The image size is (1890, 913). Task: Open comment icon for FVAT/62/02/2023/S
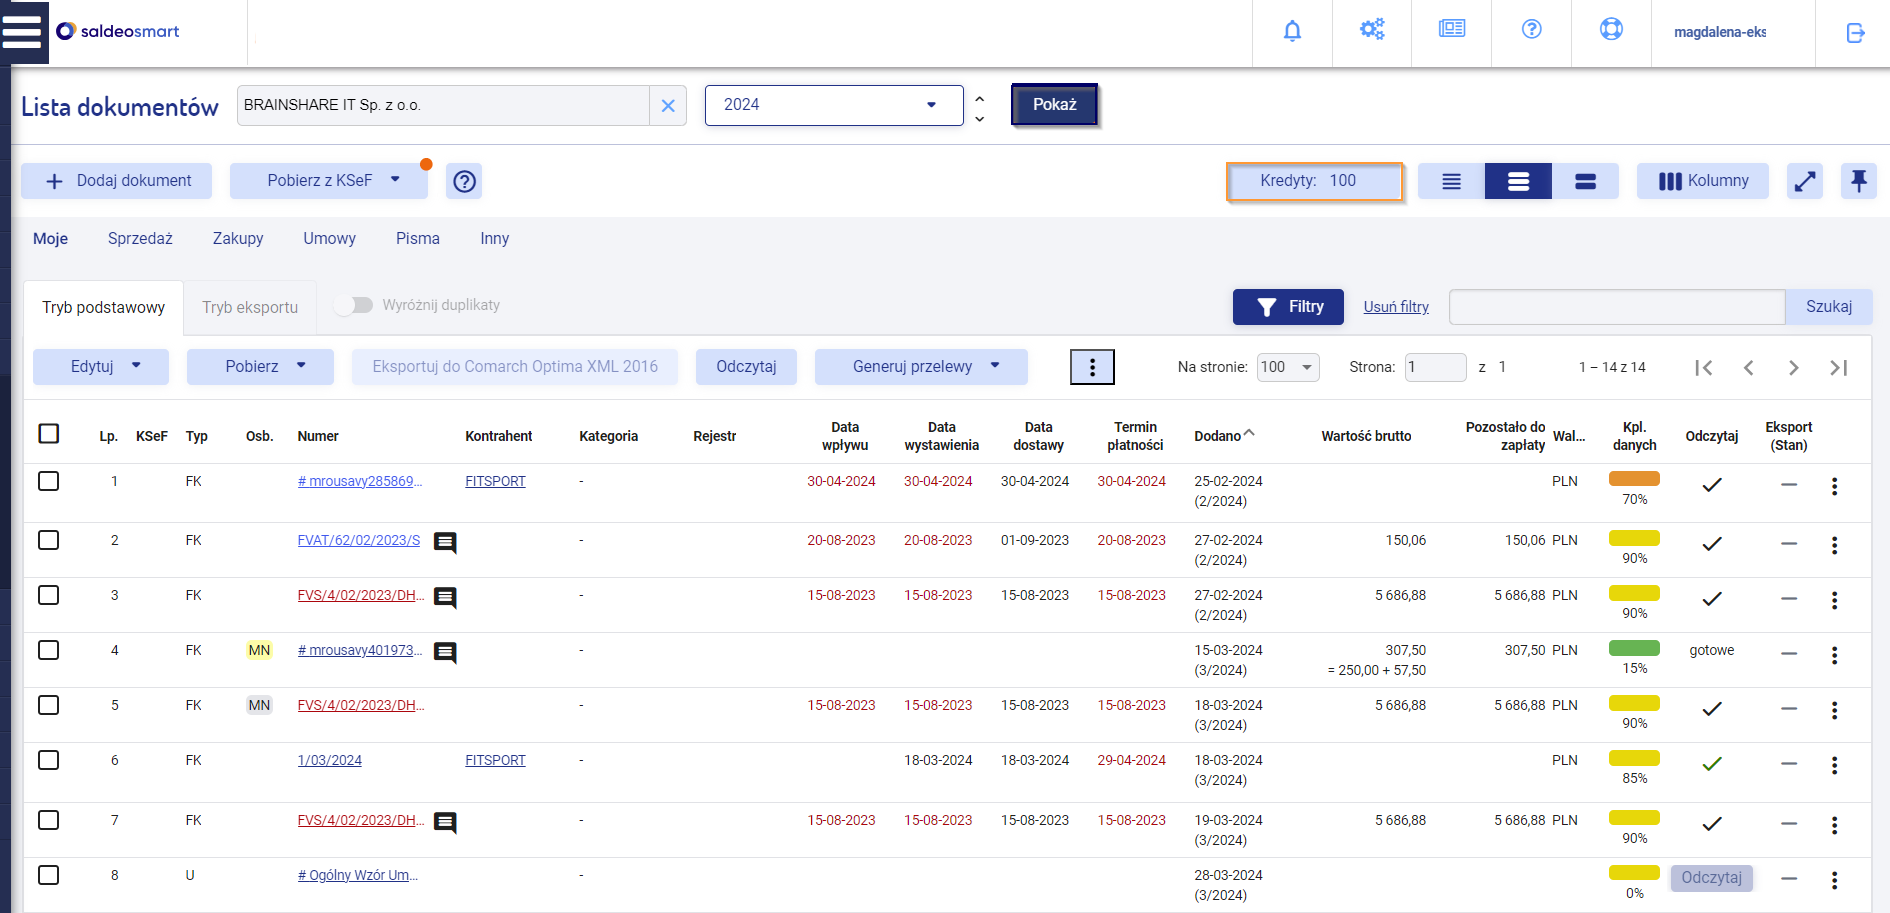point(445,542)
